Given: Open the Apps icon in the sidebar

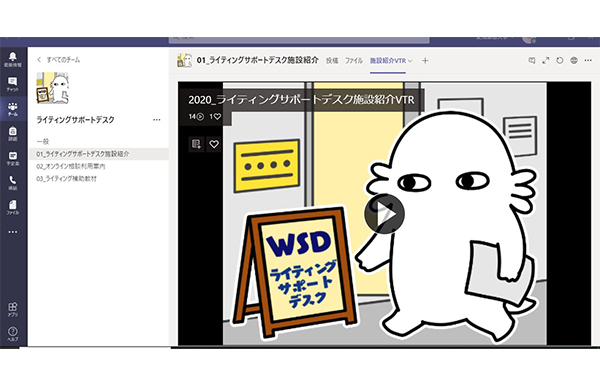Looking at the screenshot, I should click(x=13, y=309).
